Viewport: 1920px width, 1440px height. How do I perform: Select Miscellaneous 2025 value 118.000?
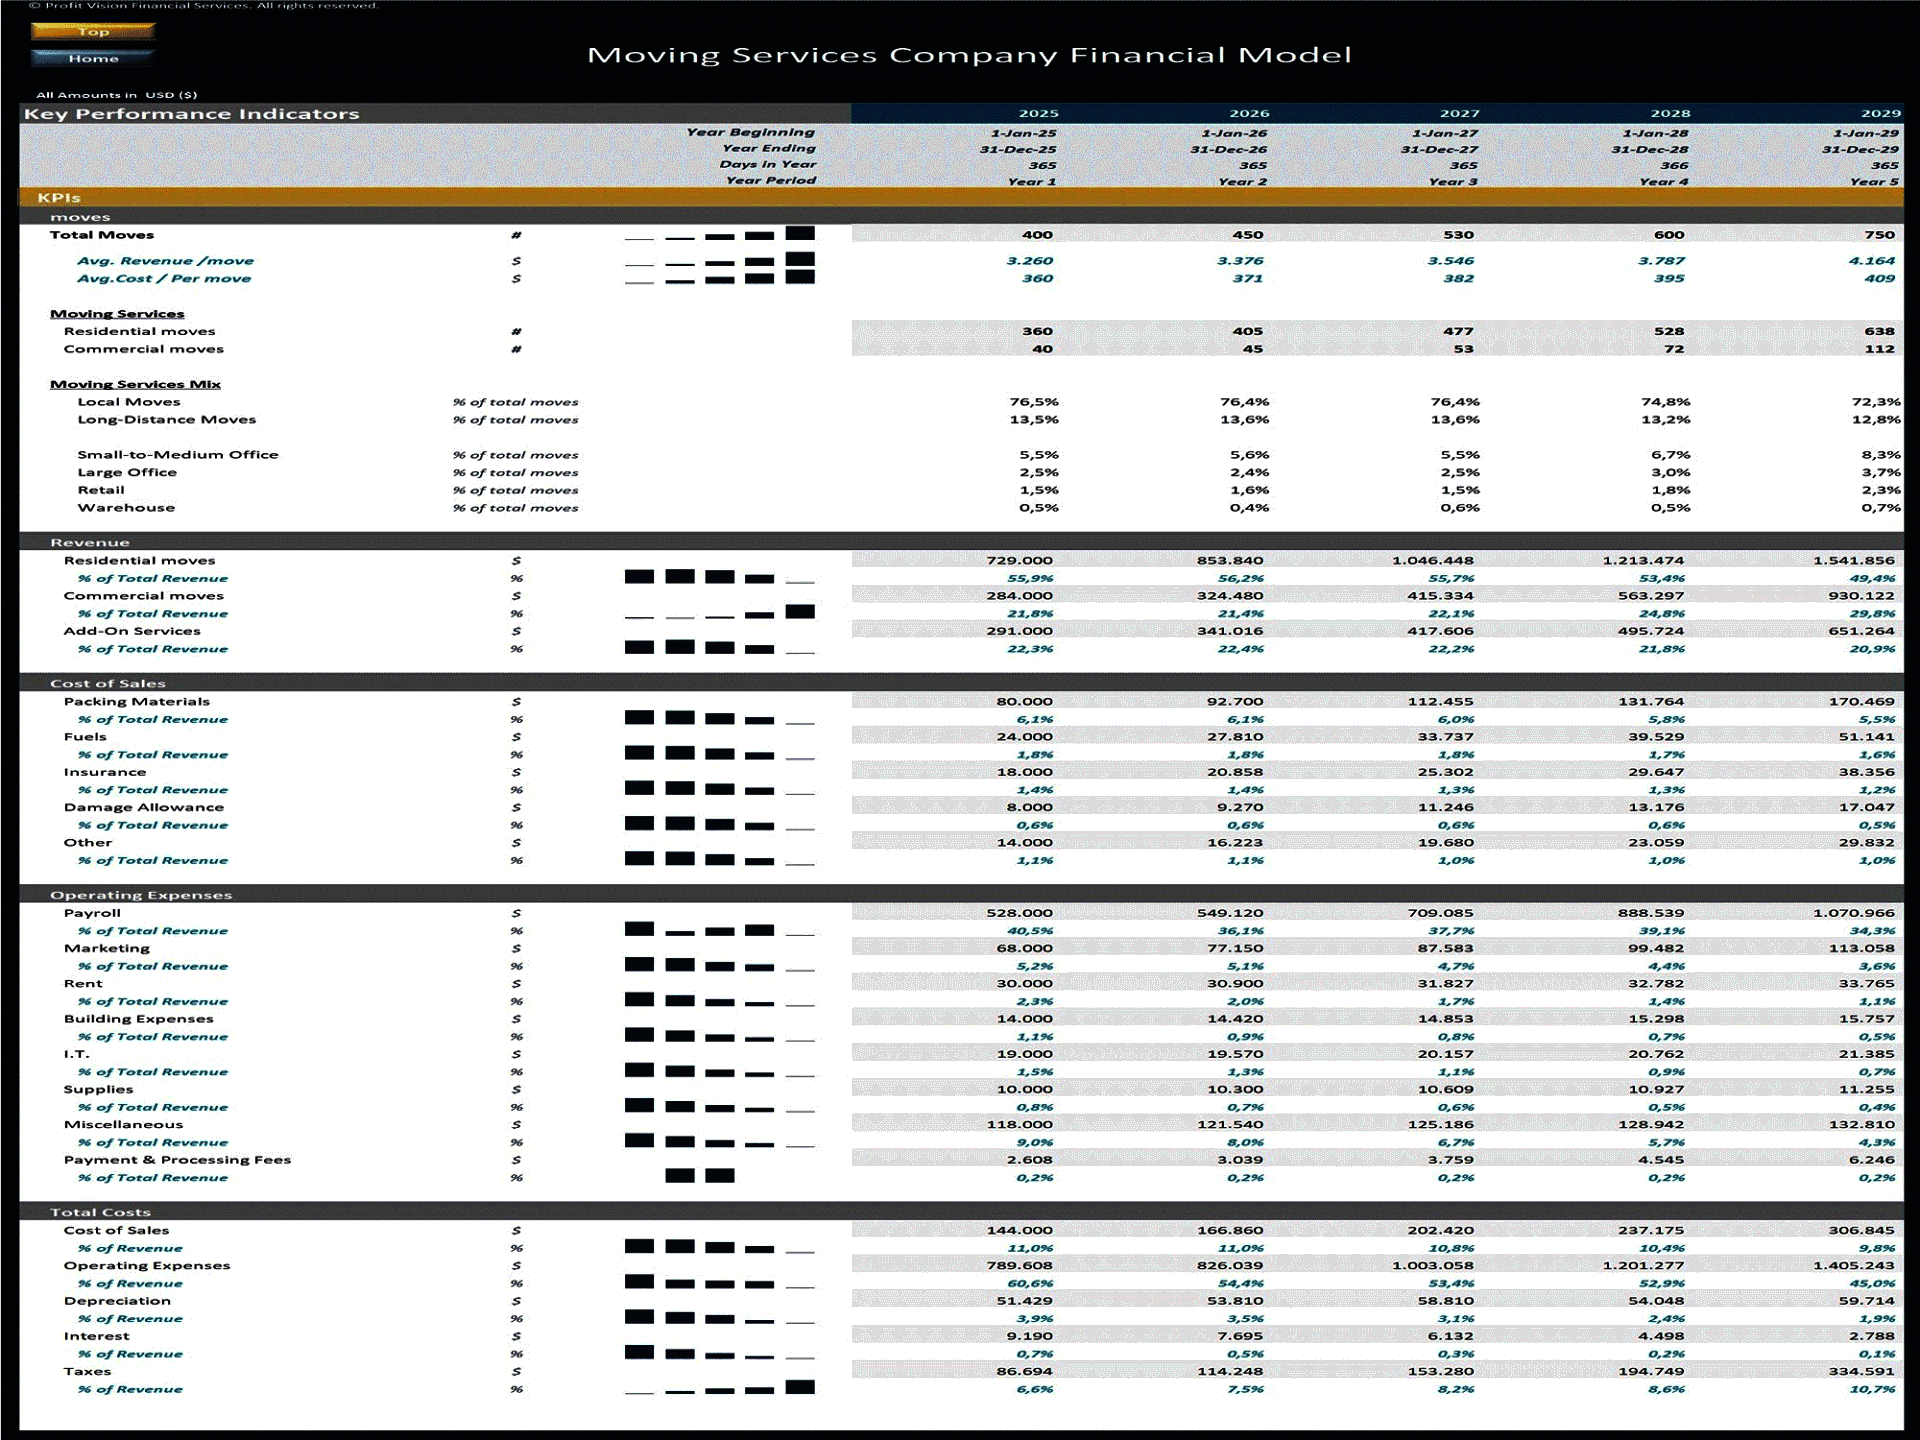pos(1020,1125)
